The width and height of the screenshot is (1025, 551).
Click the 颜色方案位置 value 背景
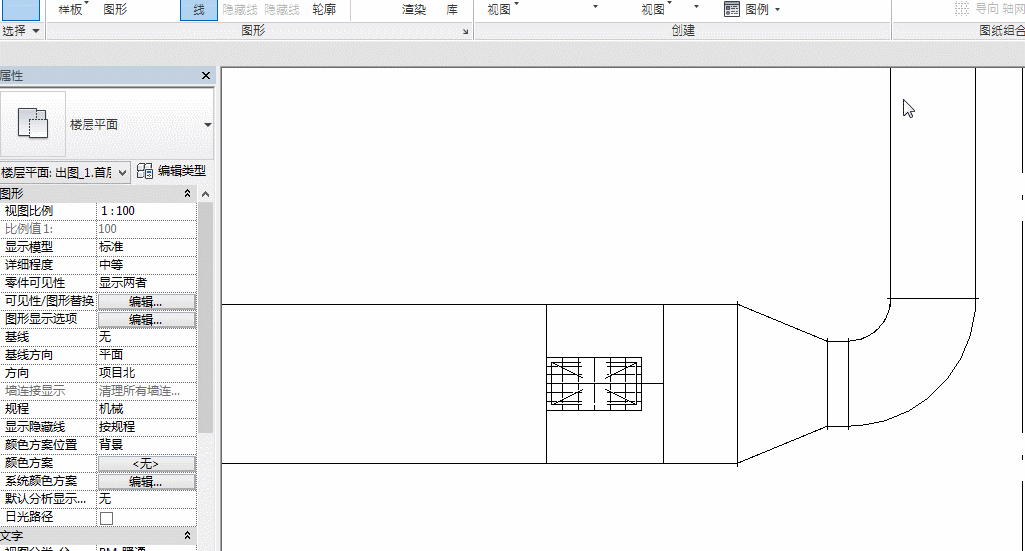coord(146,445)
